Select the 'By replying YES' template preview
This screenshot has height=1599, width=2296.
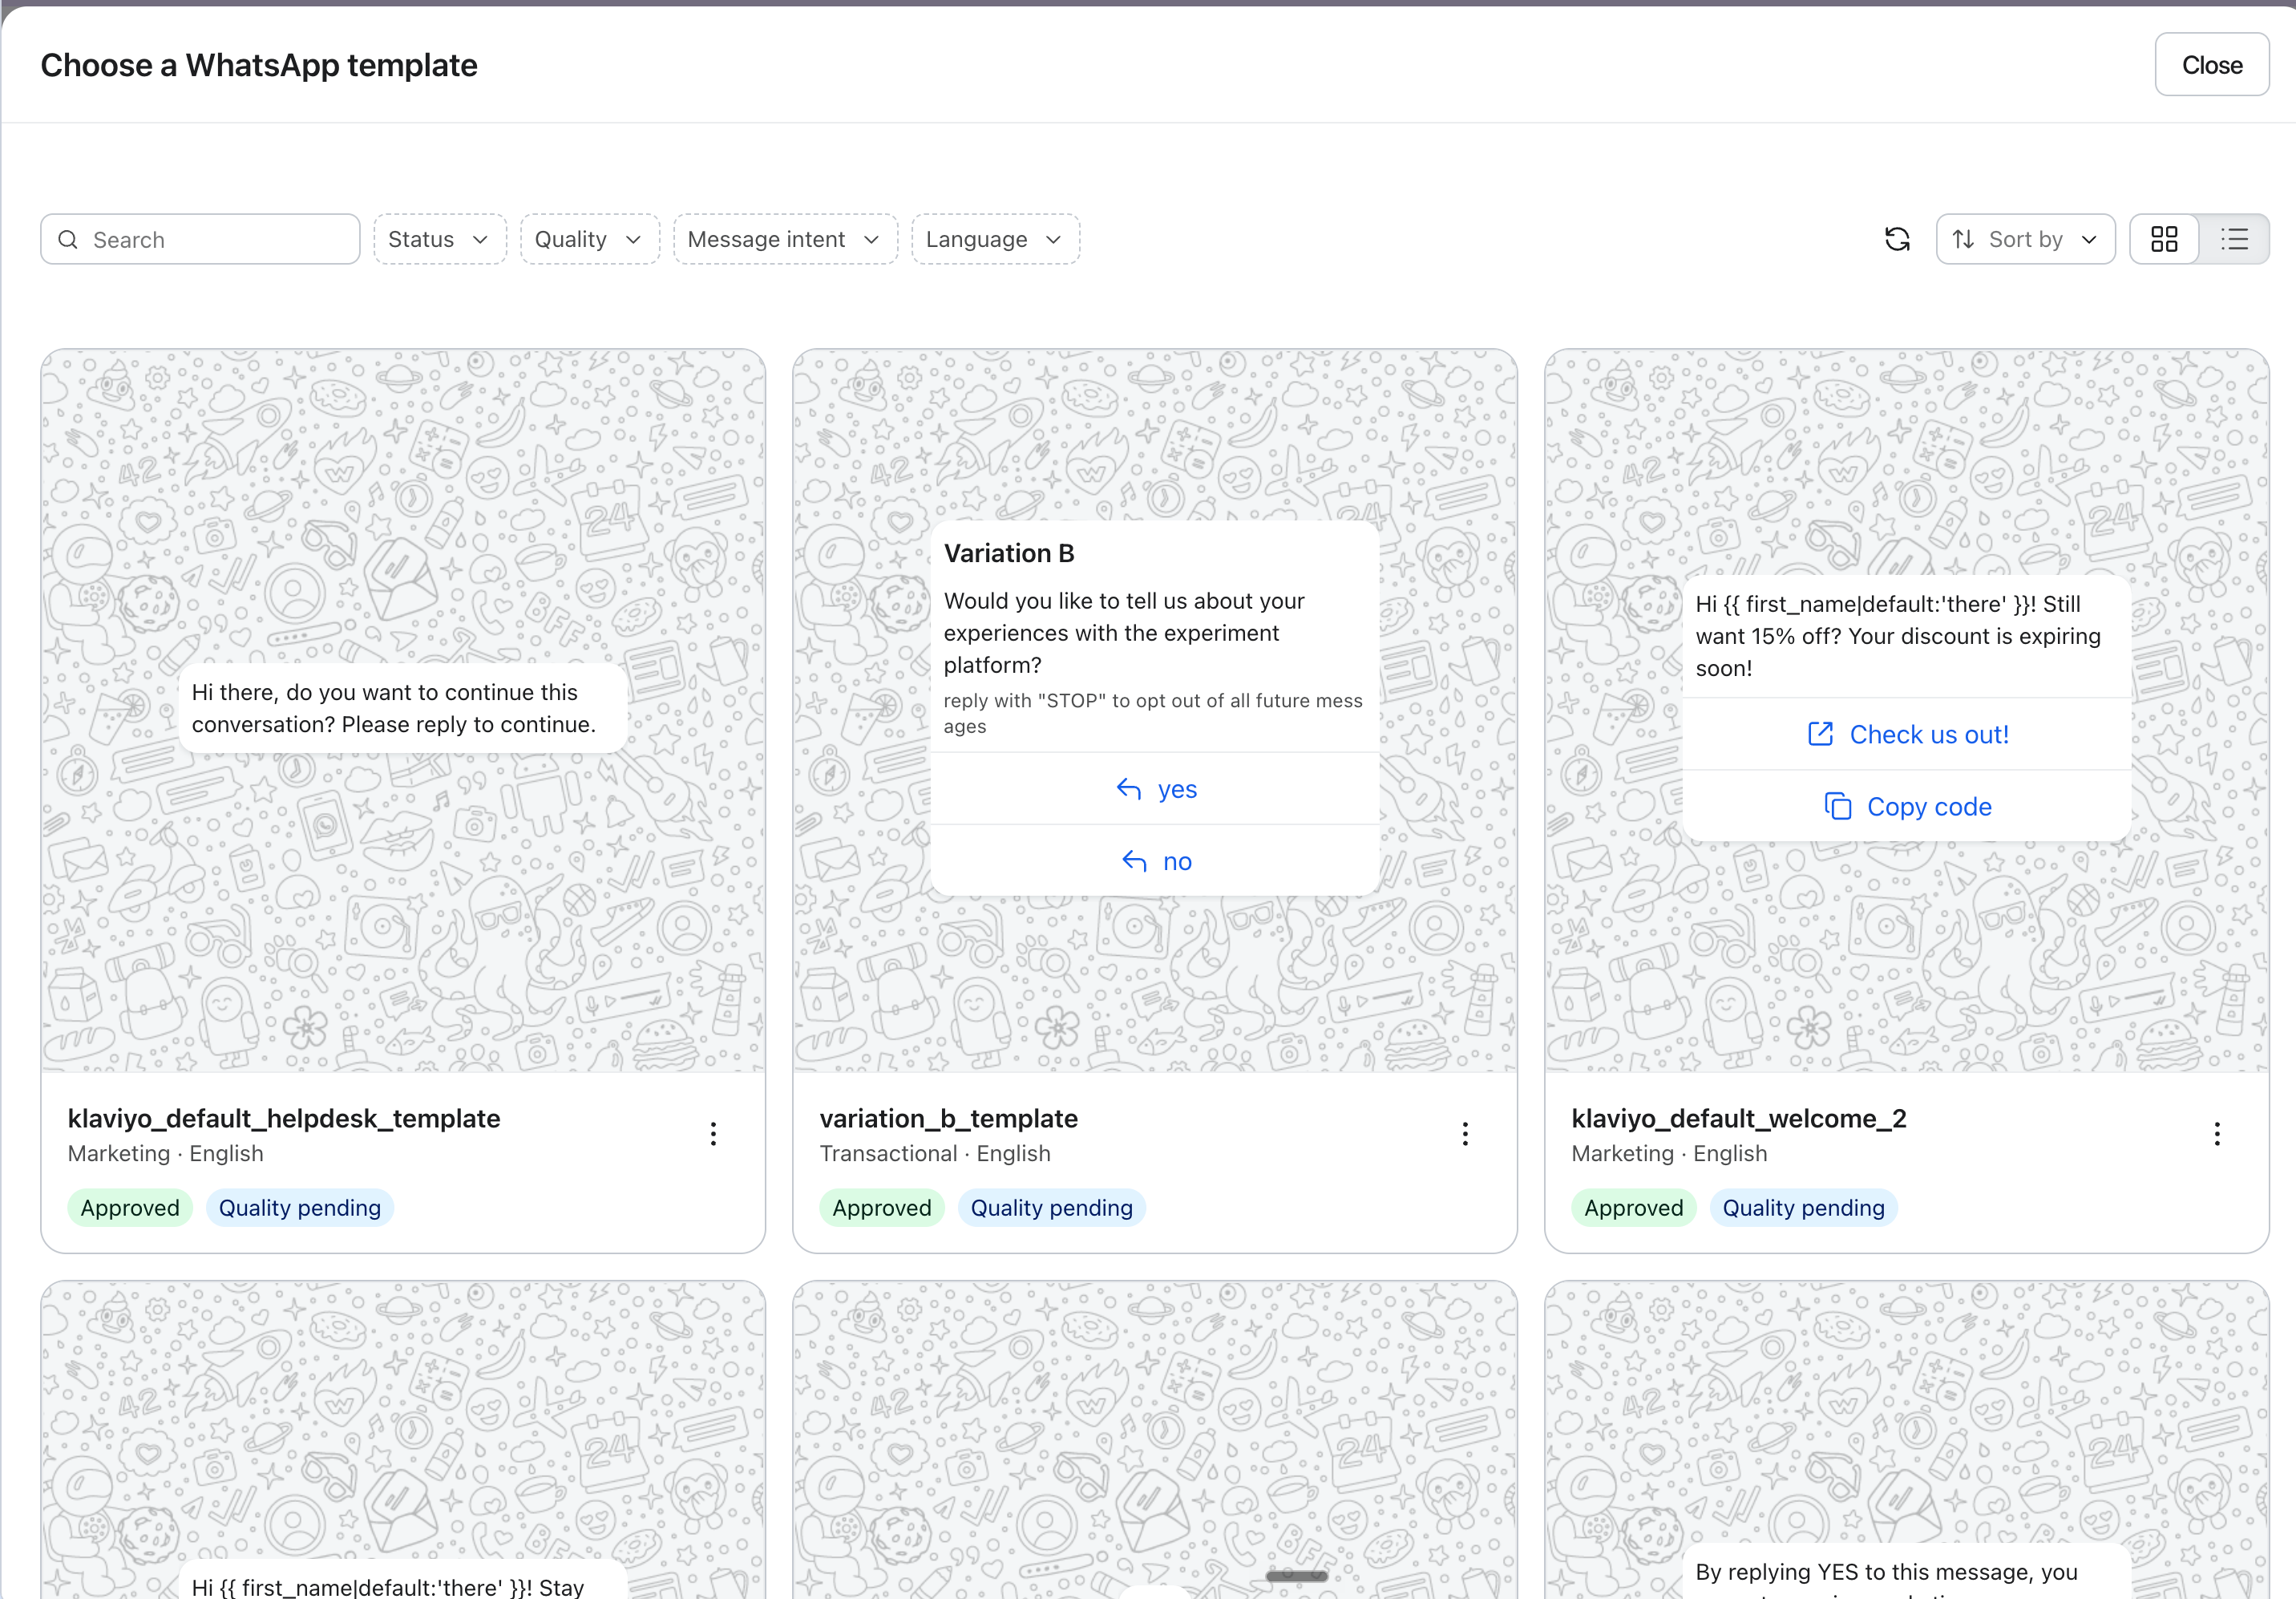tap(1907, 1440)
